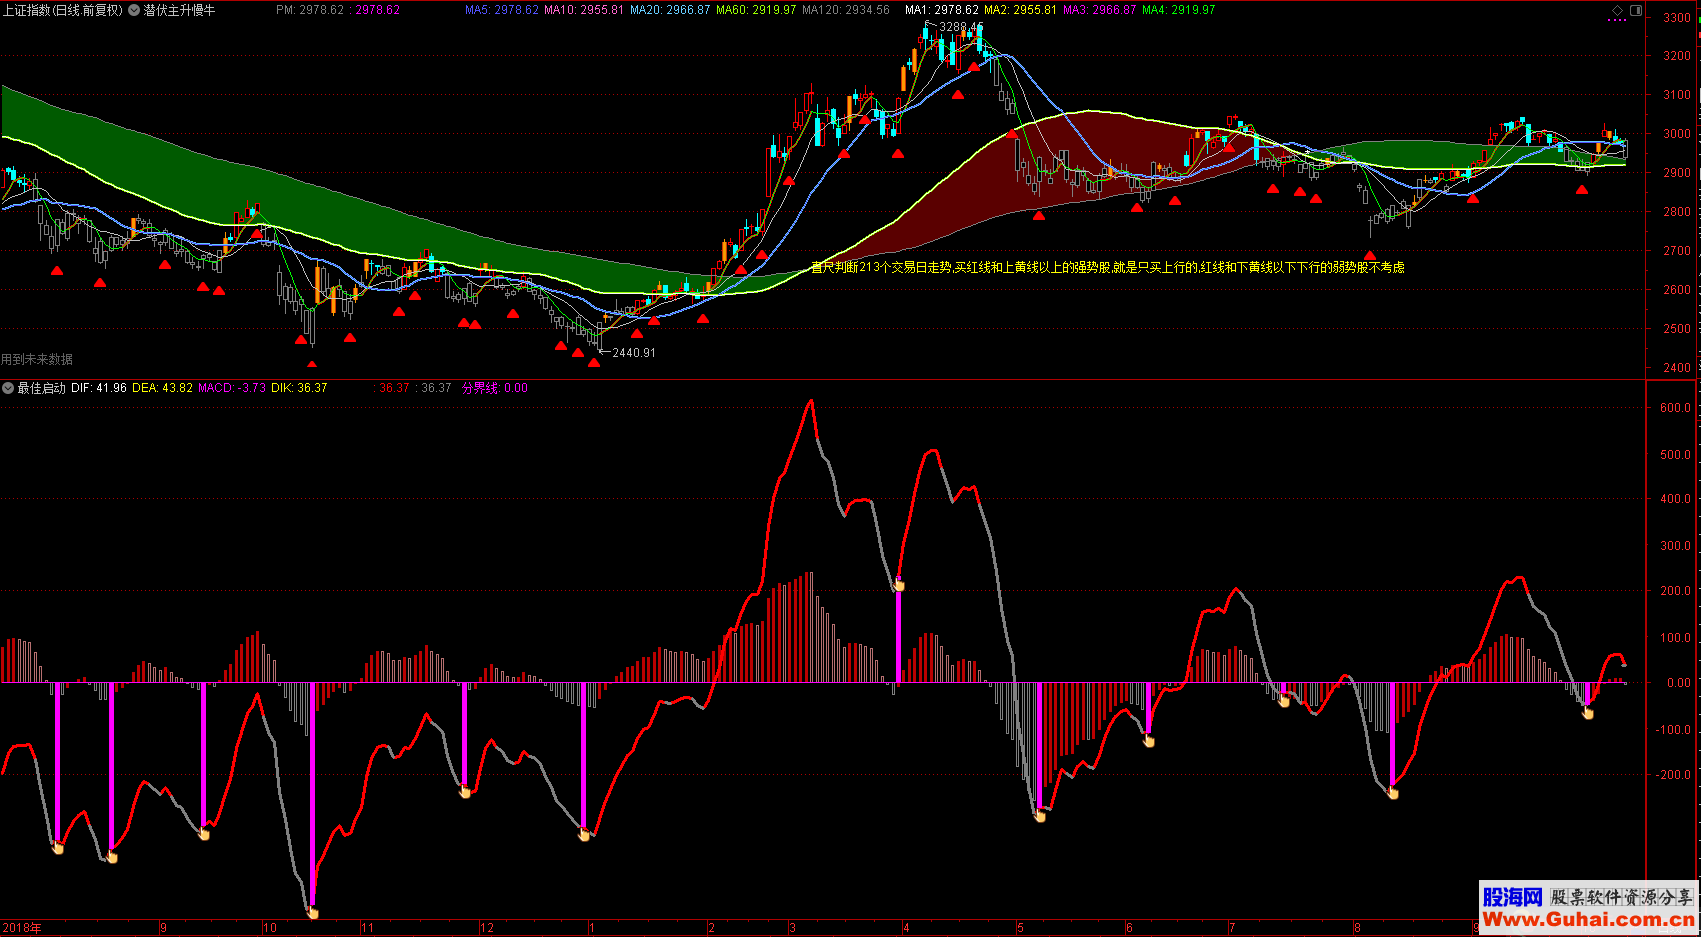Click the 3300 price scale label

1677,18
